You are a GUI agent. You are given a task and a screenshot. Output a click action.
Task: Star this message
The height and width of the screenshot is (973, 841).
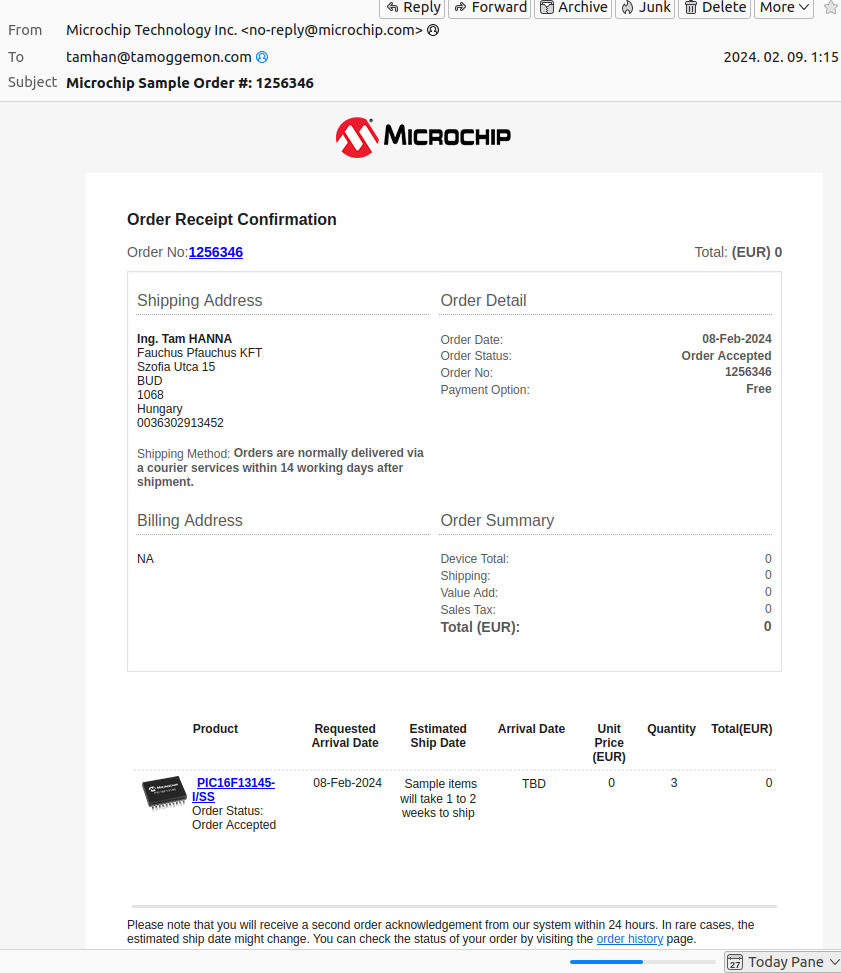(x=831, y=7)
